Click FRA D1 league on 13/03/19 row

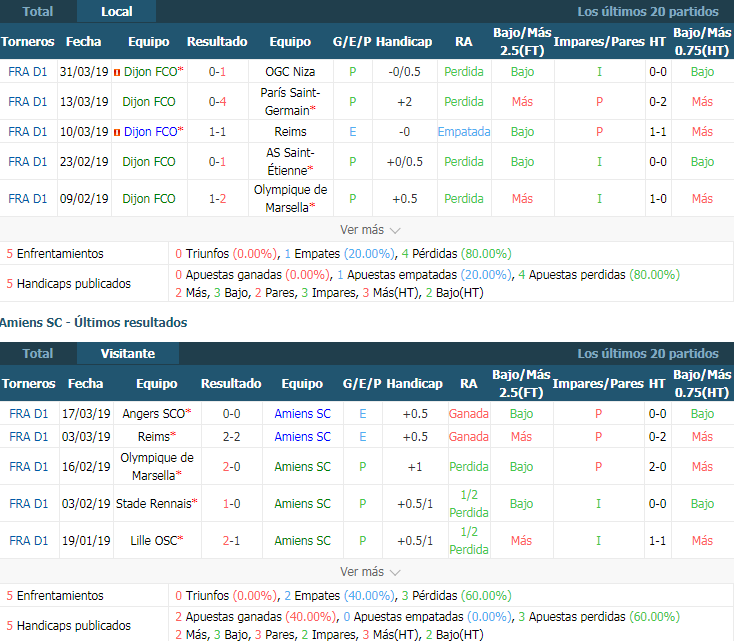pyautogui.click(x=28, y=102)
